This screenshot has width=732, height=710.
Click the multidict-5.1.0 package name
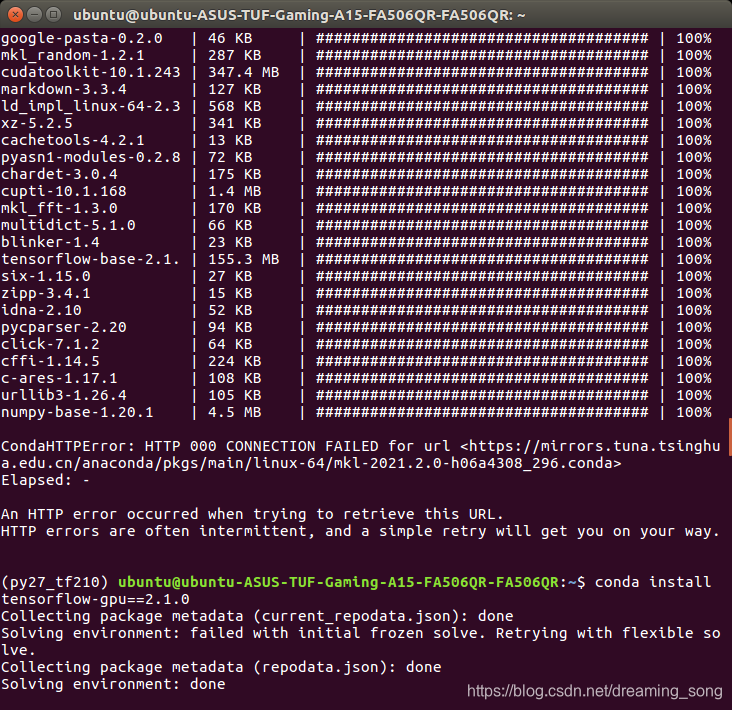68,225
